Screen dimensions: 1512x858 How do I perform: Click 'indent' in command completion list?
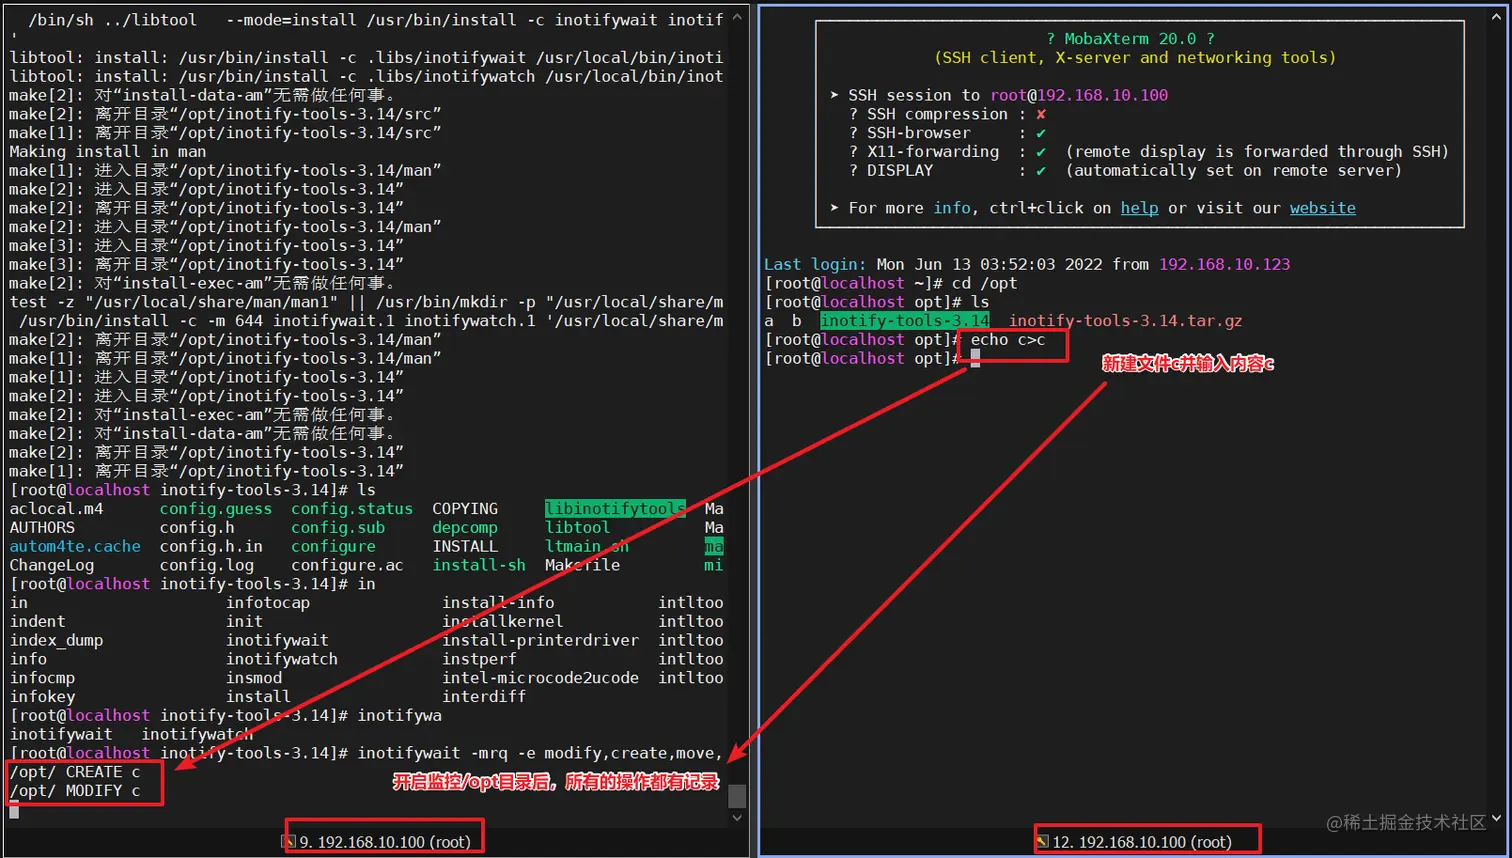coord(37,622)
